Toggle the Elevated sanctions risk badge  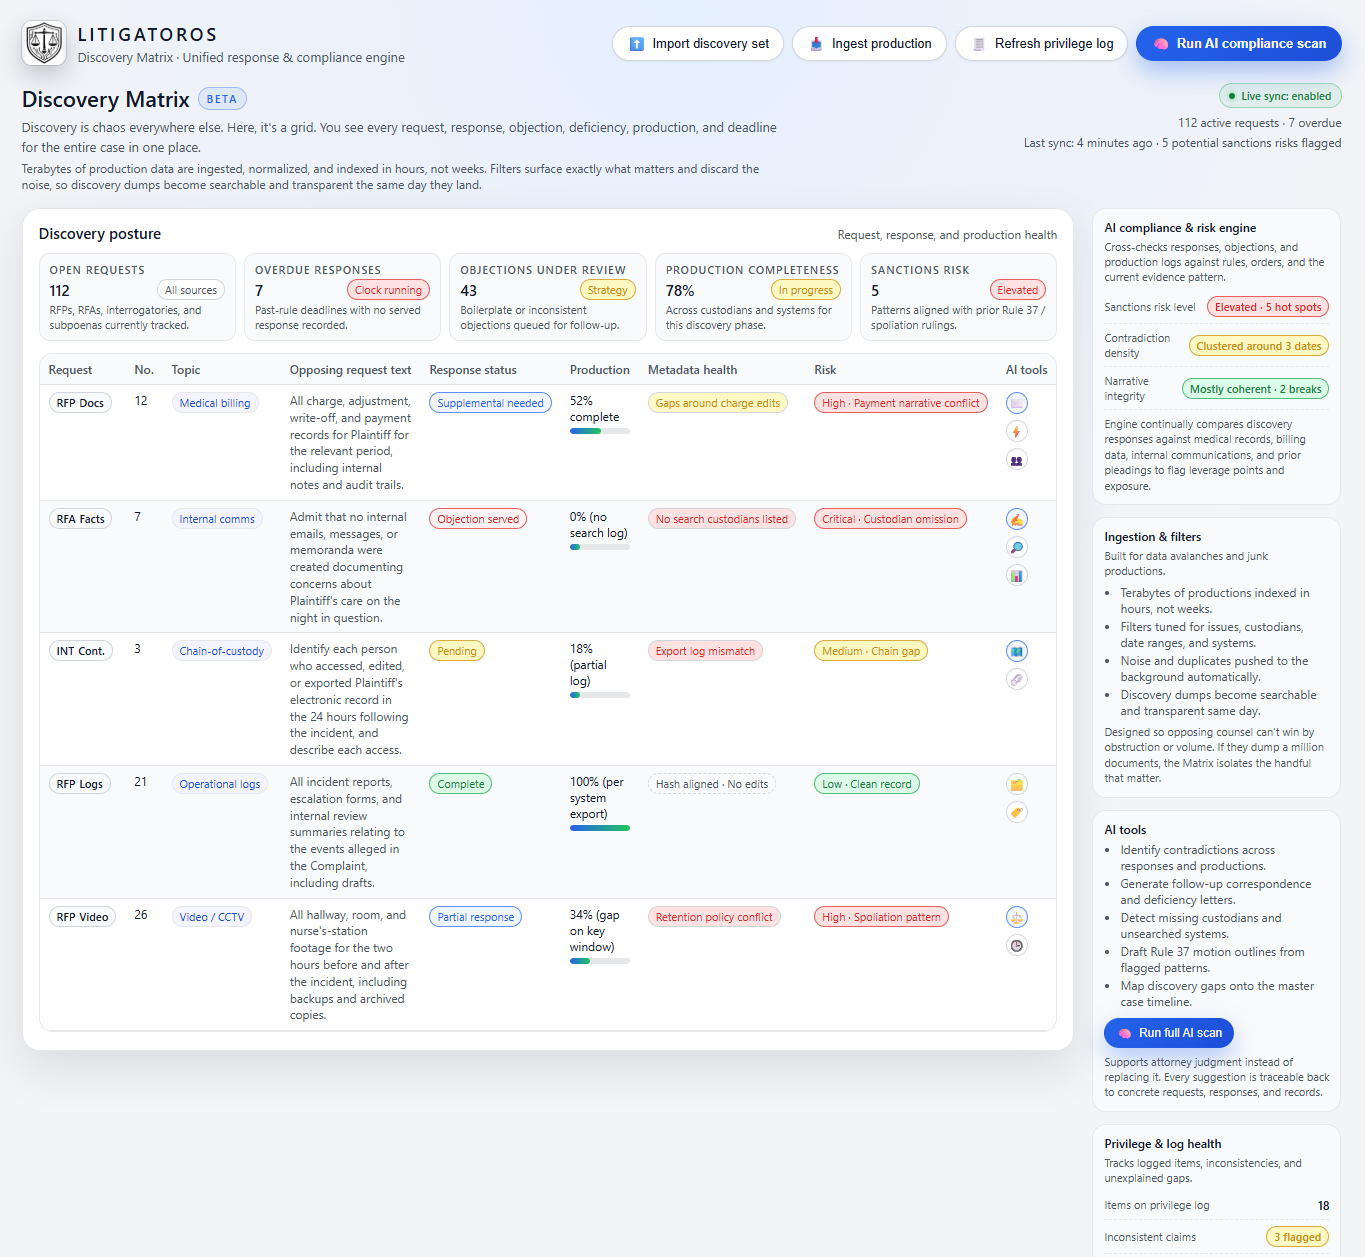click(x=1017, y=289)
